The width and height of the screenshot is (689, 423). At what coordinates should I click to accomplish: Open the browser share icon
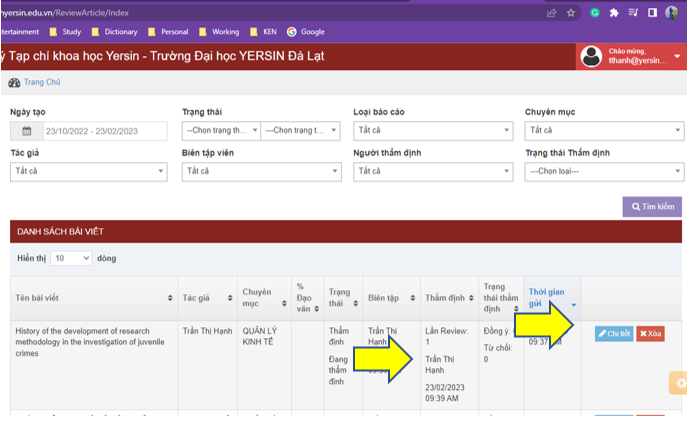pyautogui.click(x=551, y=13)
